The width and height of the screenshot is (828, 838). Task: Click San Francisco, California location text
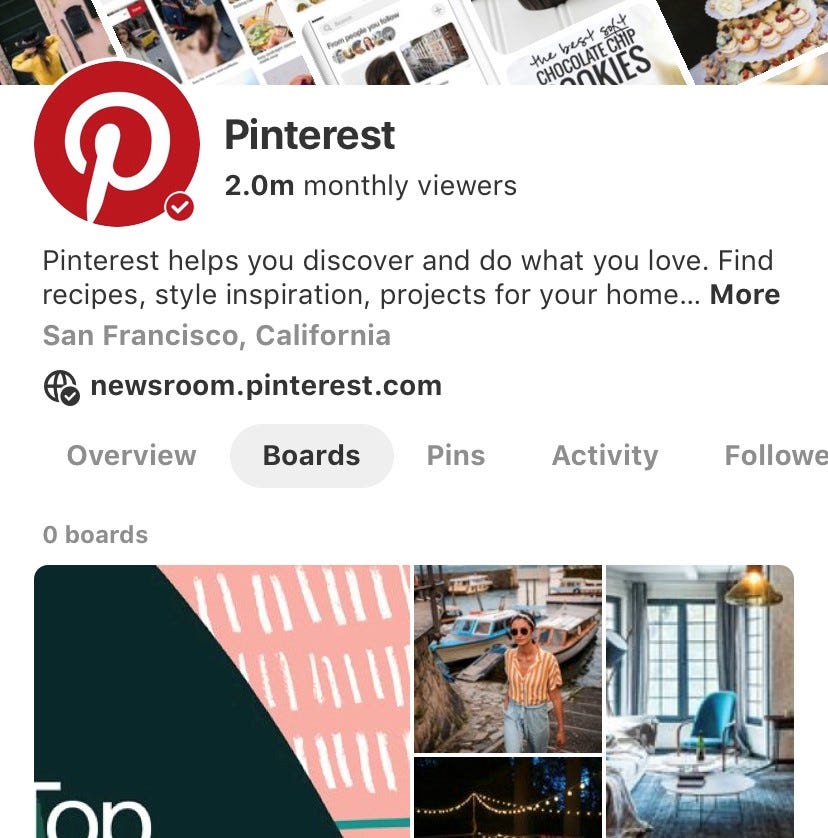[x=216, y=336]
